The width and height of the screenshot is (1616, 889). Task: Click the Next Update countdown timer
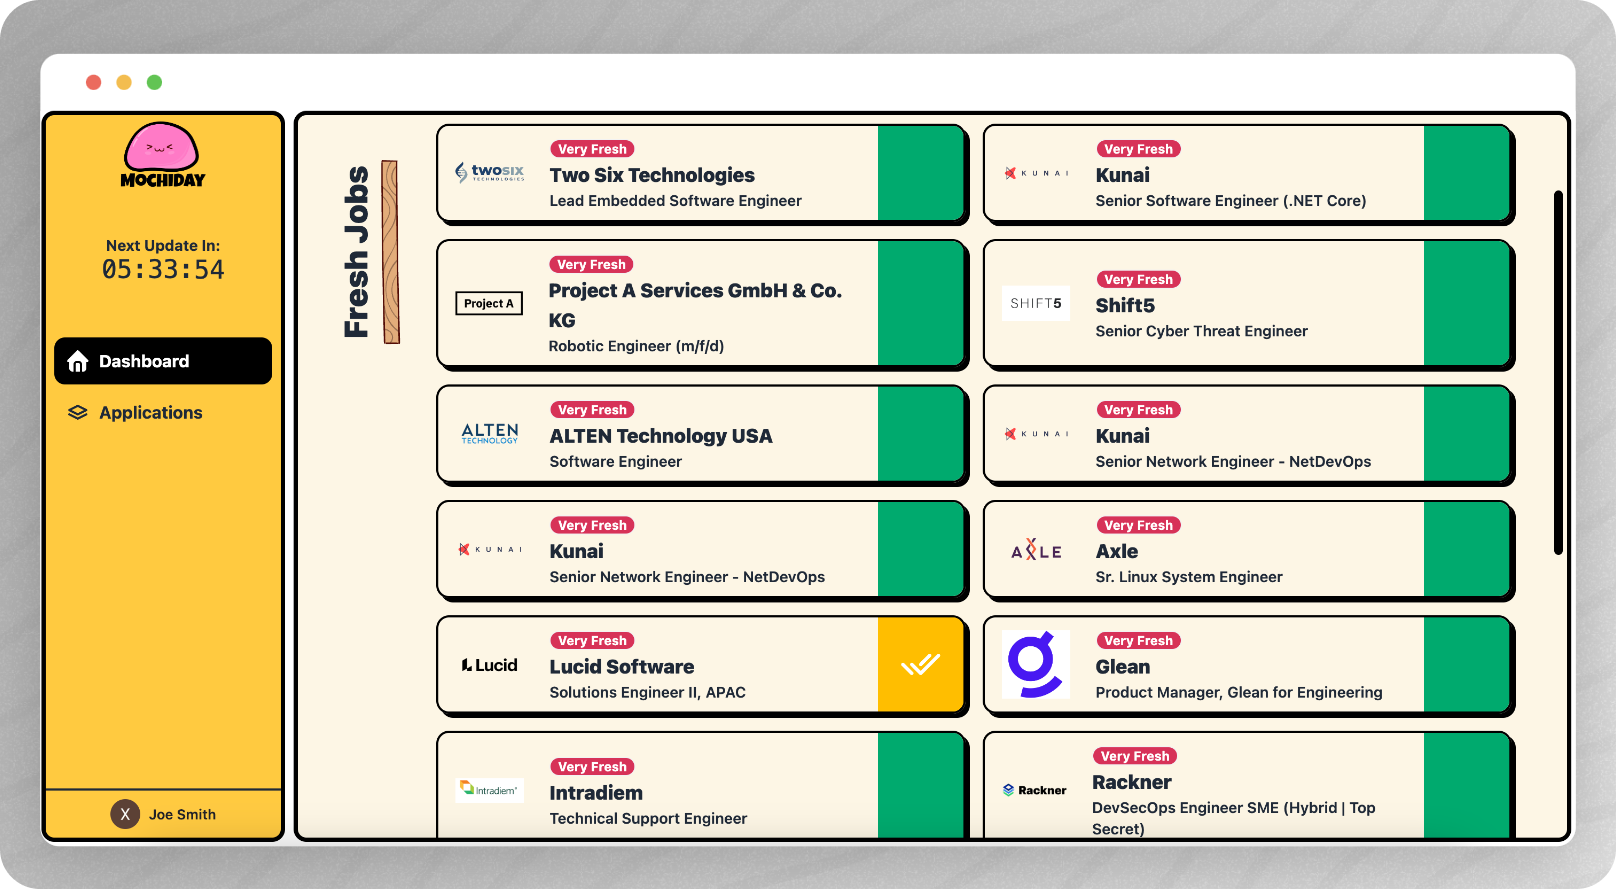click(163, 269)
